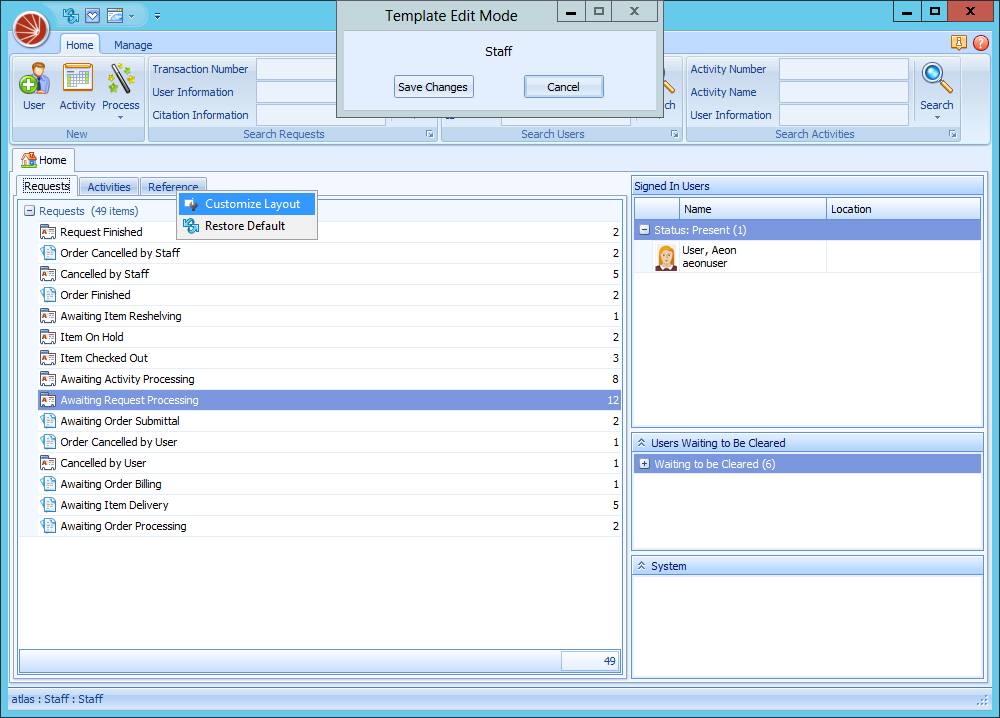Open the red help question mark icon

click(980, 43)
